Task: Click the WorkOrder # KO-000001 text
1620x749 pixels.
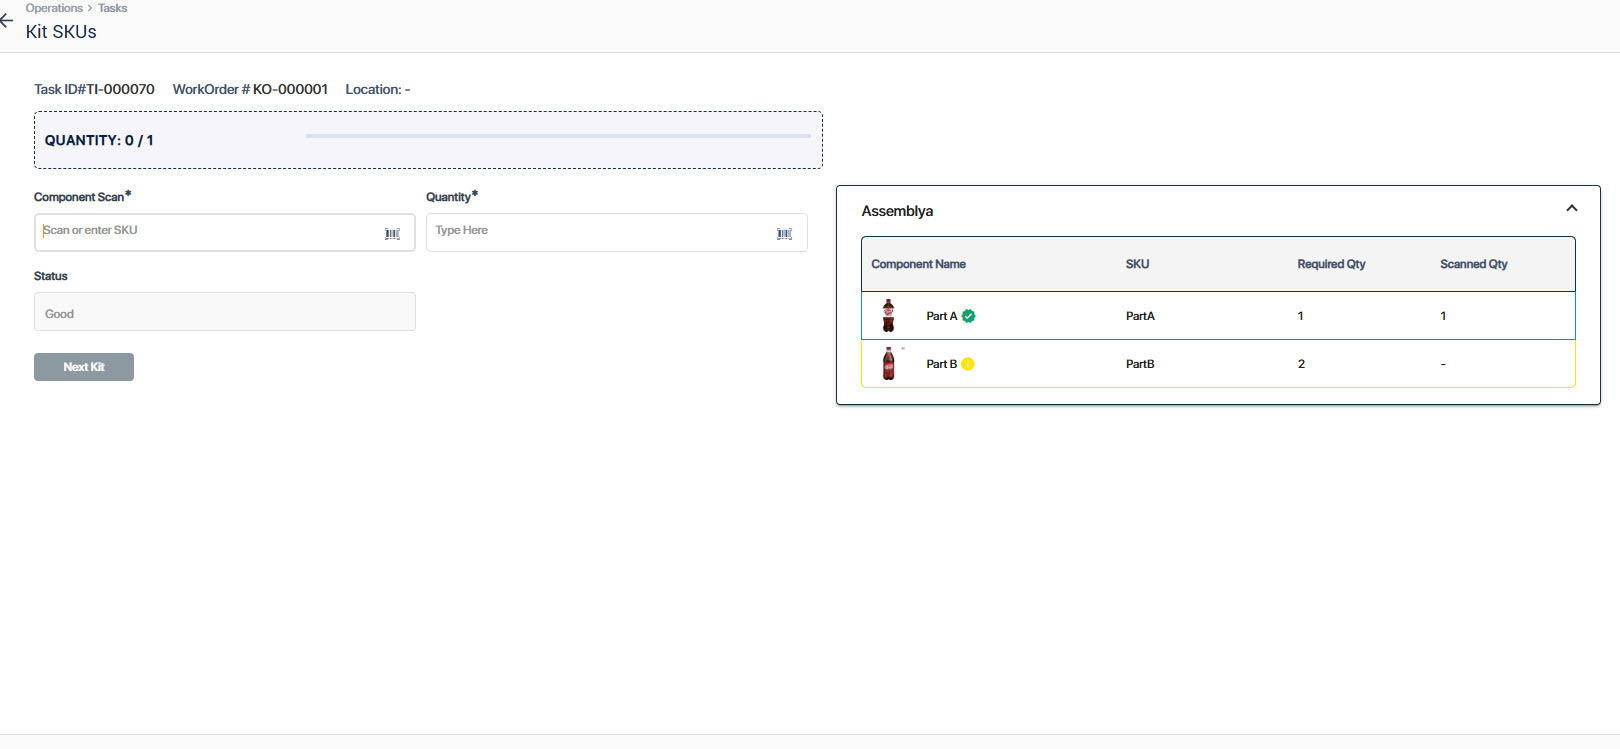Action: coord(250,89)
